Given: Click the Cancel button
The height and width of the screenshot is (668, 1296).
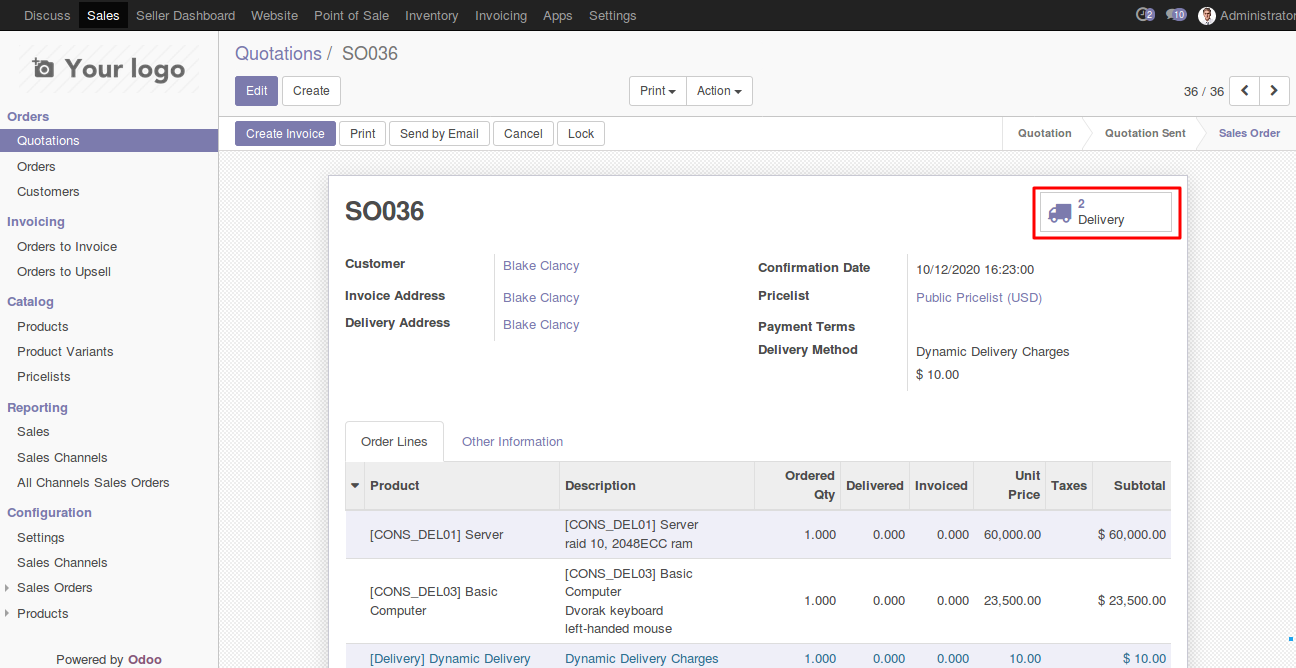Looking at the screenshot, I should point(523,134).
